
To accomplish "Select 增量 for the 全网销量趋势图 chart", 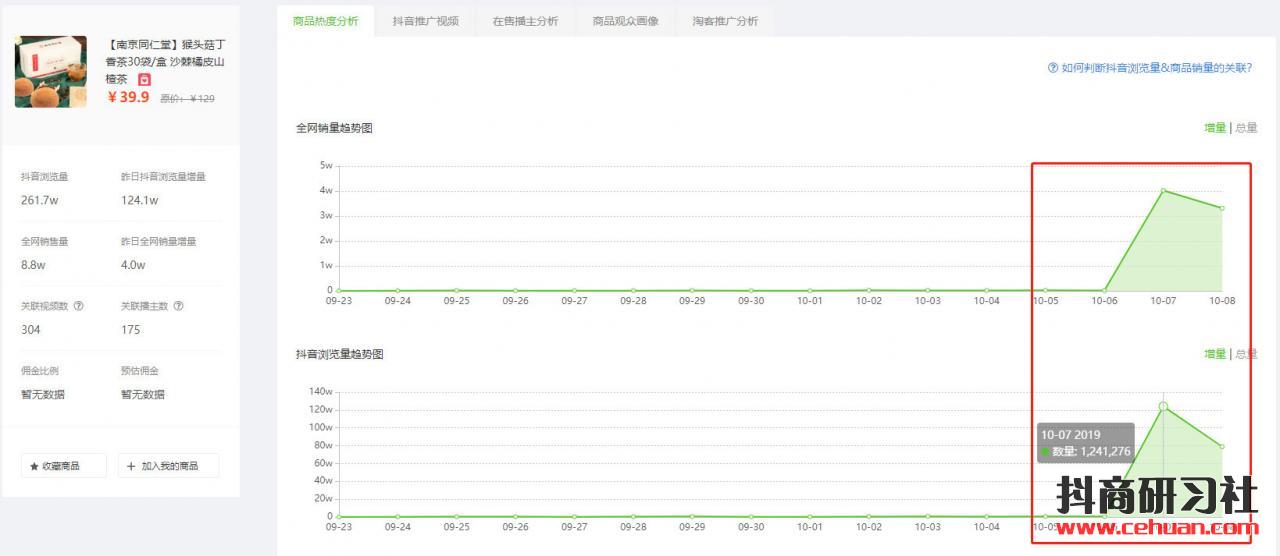I will point(1214,128).
